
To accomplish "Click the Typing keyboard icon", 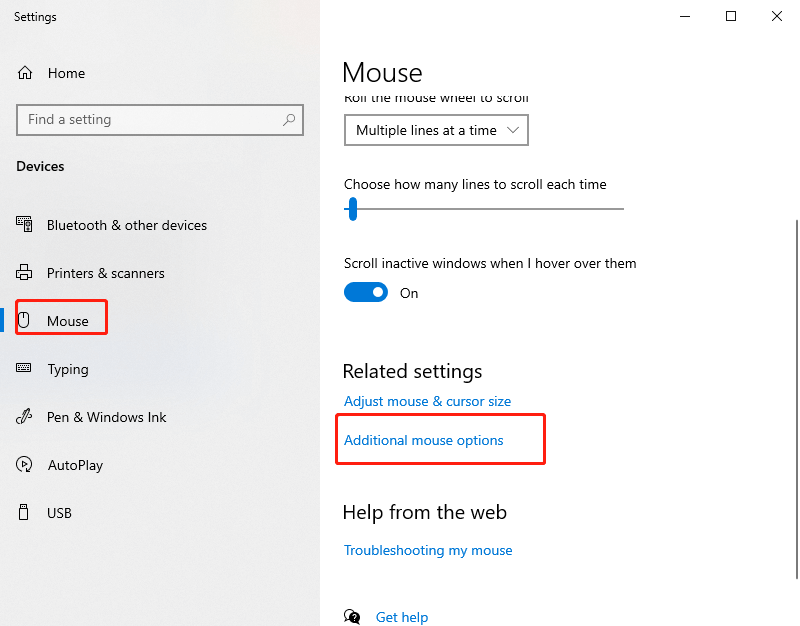I will click(x=25, y=369).
